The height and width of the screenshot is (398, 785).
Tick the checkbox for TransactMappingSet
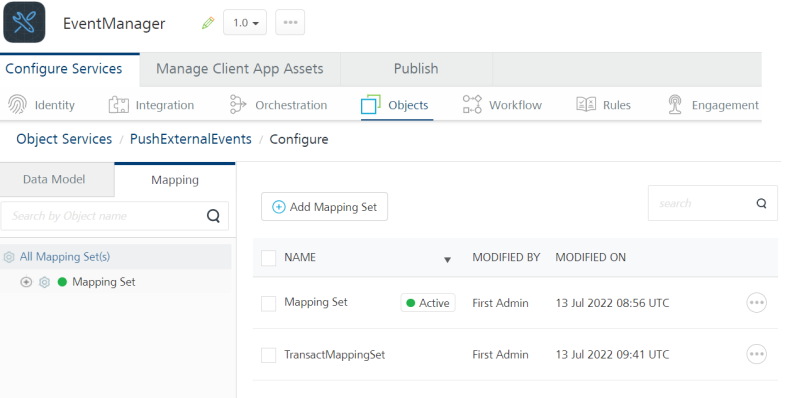point(269,355)
